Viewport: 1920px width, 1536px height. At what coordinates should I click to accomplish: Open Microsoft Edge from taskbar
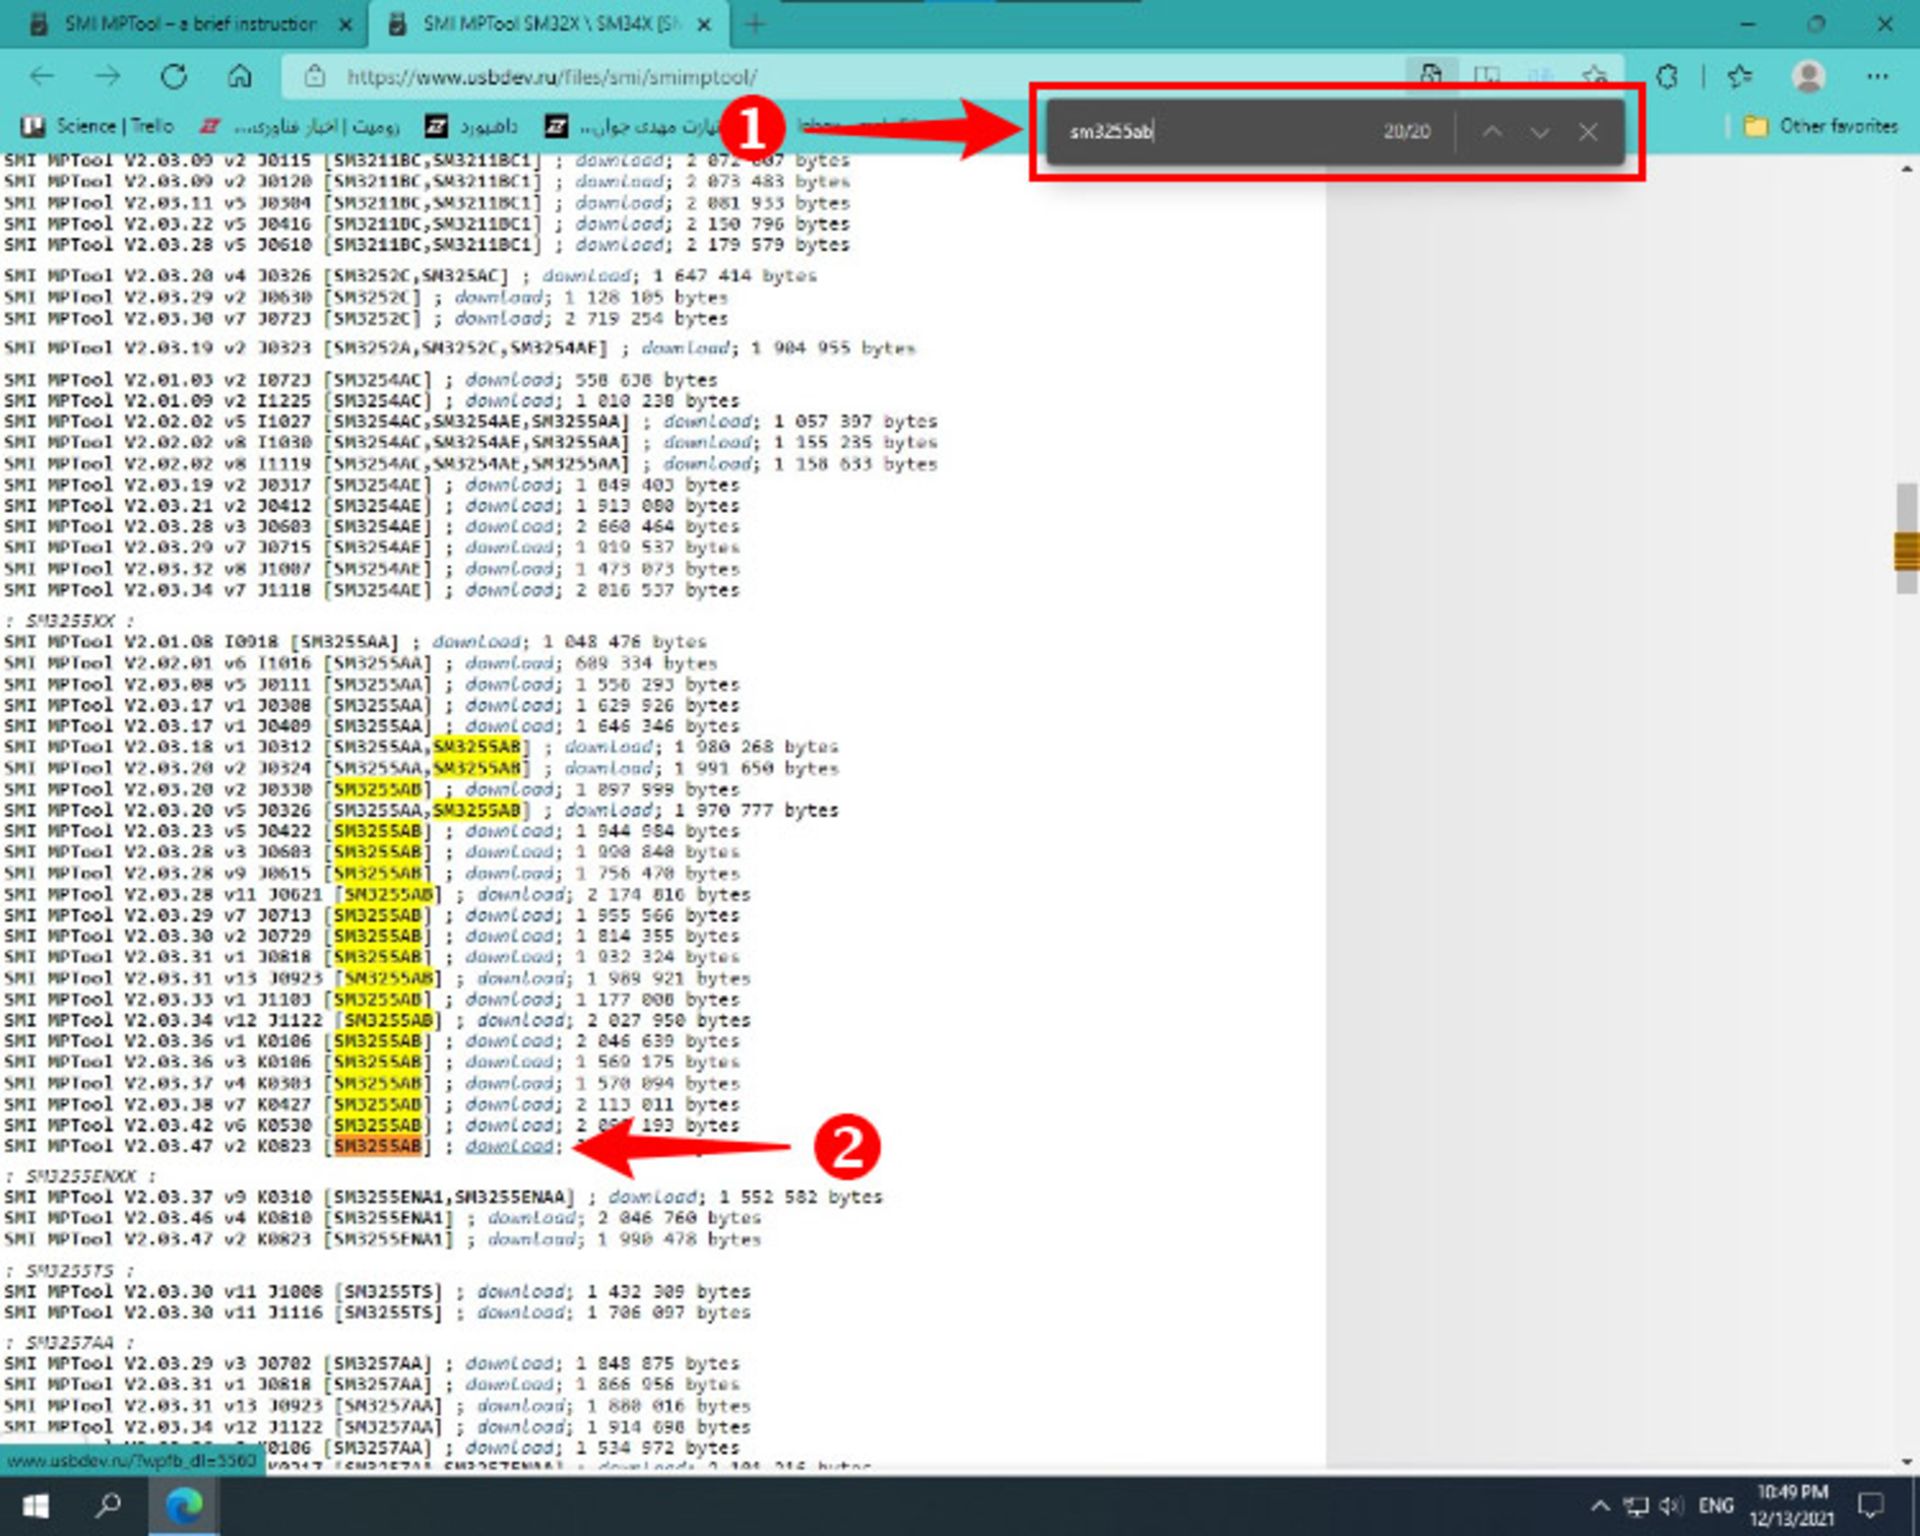184,1504
